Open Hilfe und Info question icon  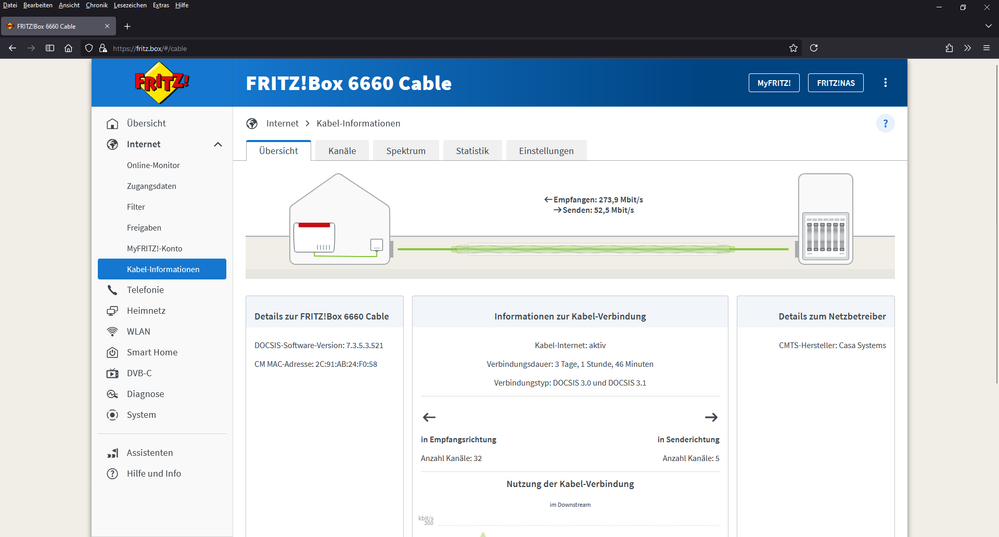[x=112, y=474]
